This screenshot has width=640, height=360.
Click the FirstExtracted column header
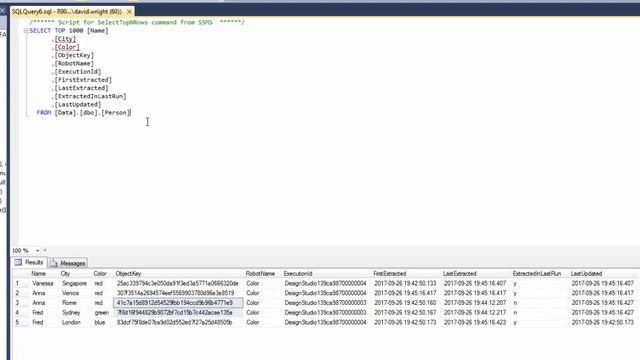pyautogui.click(x=390, y=273)
